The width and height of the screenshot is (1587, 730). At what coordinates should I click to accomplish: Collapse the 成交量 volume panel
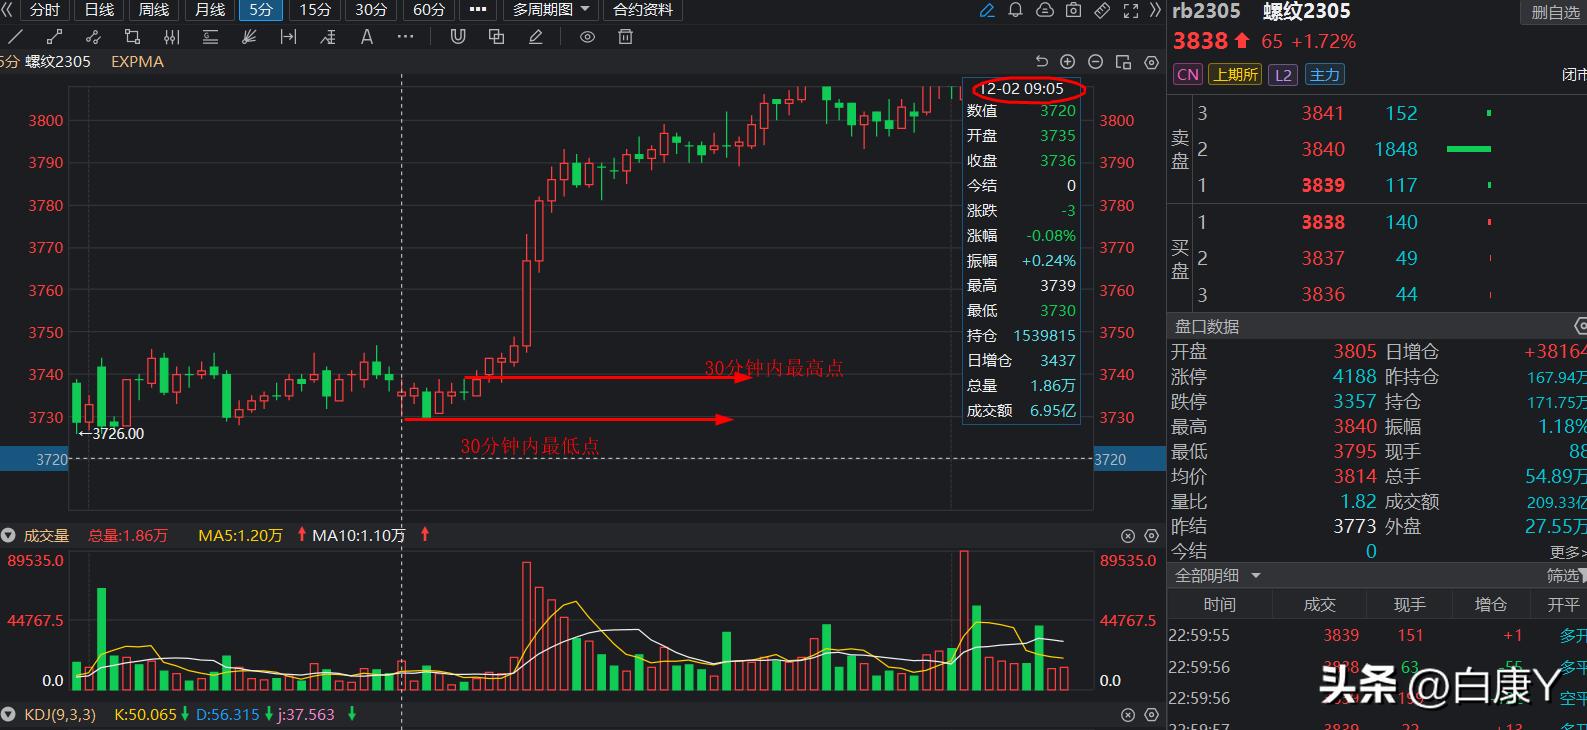pos(9,536)
